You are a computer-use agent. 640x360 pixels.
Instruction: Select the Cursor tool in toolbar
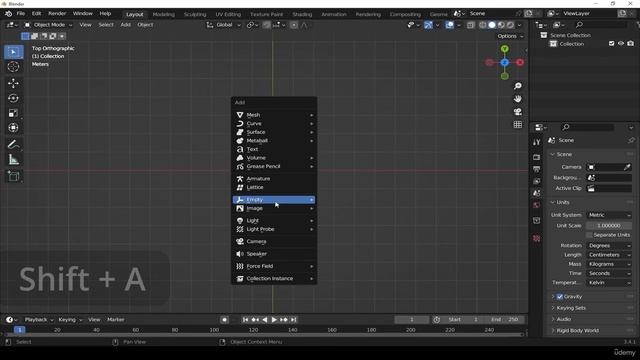(x=13, y=67)
